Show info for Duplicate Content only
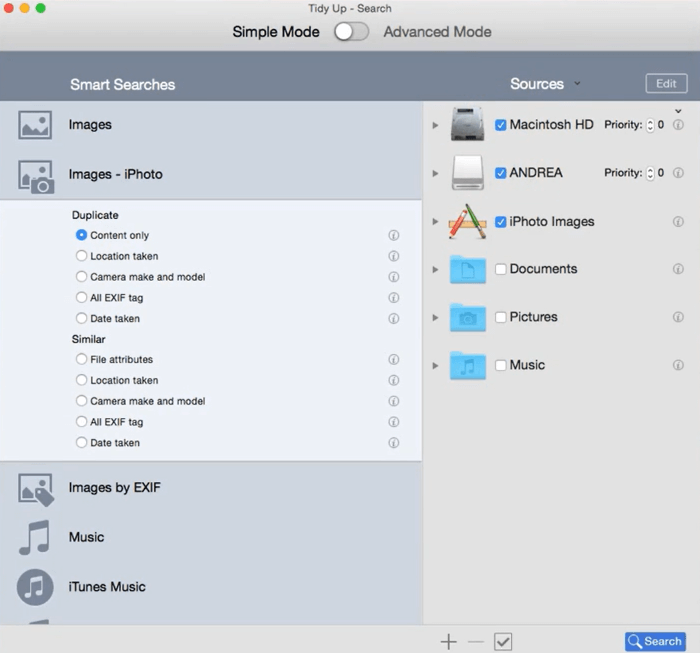This screenshot has width=700, height=653. 393,235
